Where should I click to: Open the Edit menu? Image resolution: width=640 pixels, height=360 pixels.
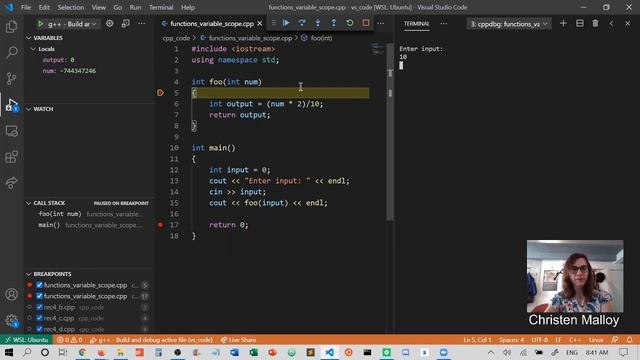[44, 7]
